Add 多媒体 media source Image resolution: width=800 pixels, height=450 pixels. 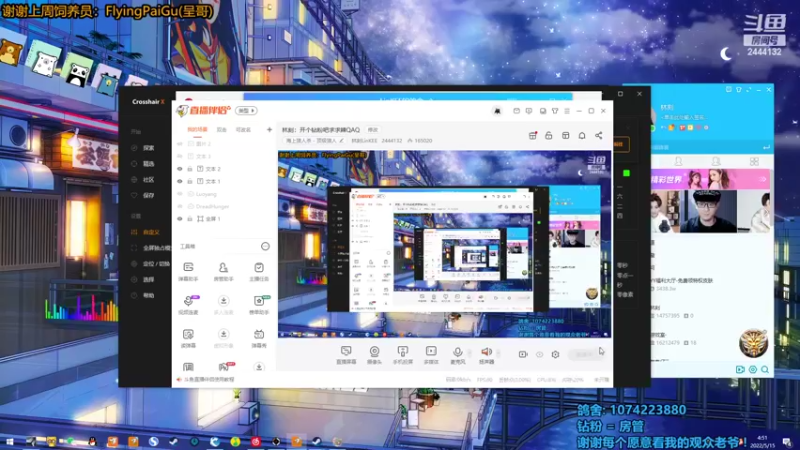pyautogui.click(x=431, y=352)
